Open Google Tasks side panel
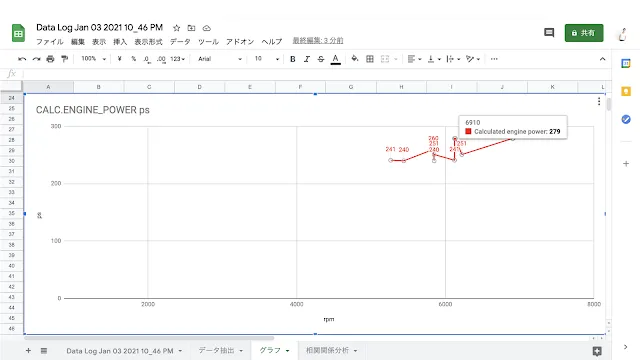The height and width of the screenshot is (360, 640). [626, 120]
